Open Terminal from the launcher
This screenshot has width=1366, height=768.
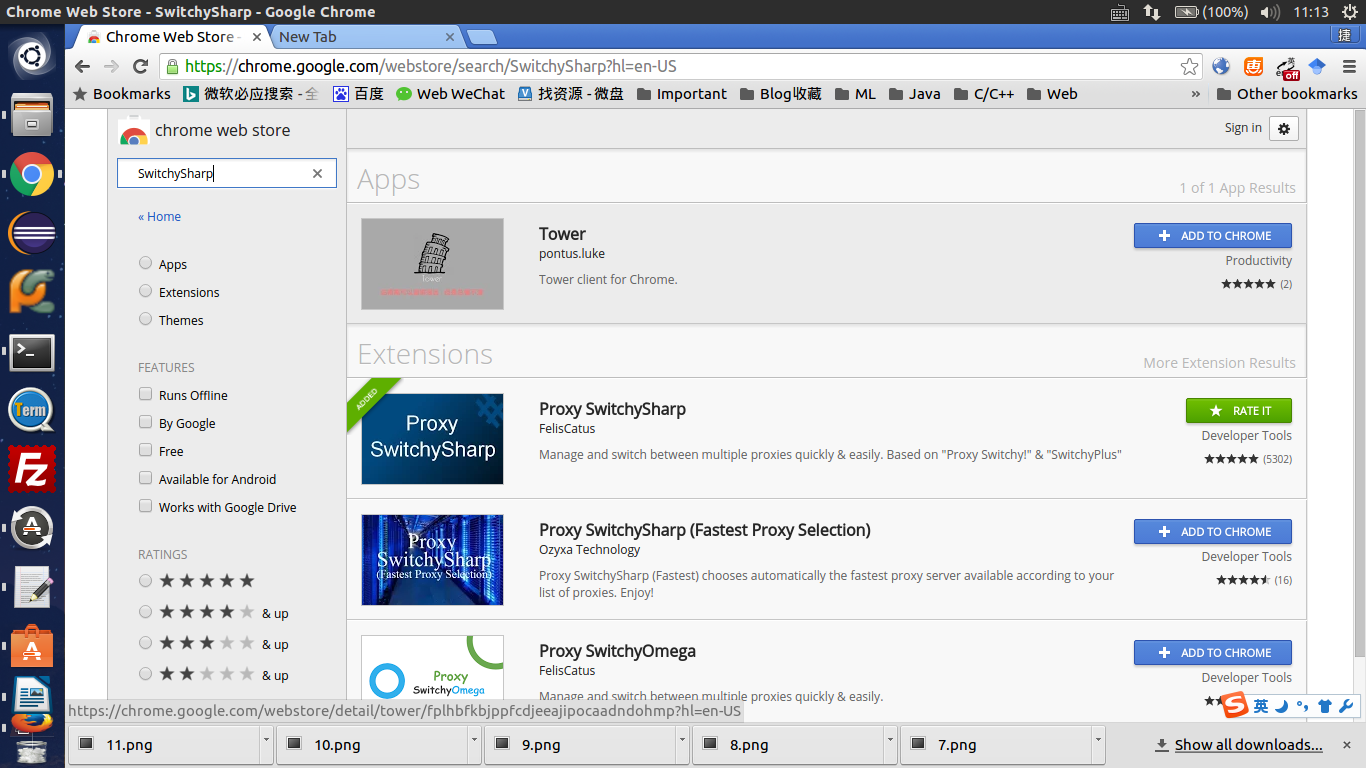point(32,352)
